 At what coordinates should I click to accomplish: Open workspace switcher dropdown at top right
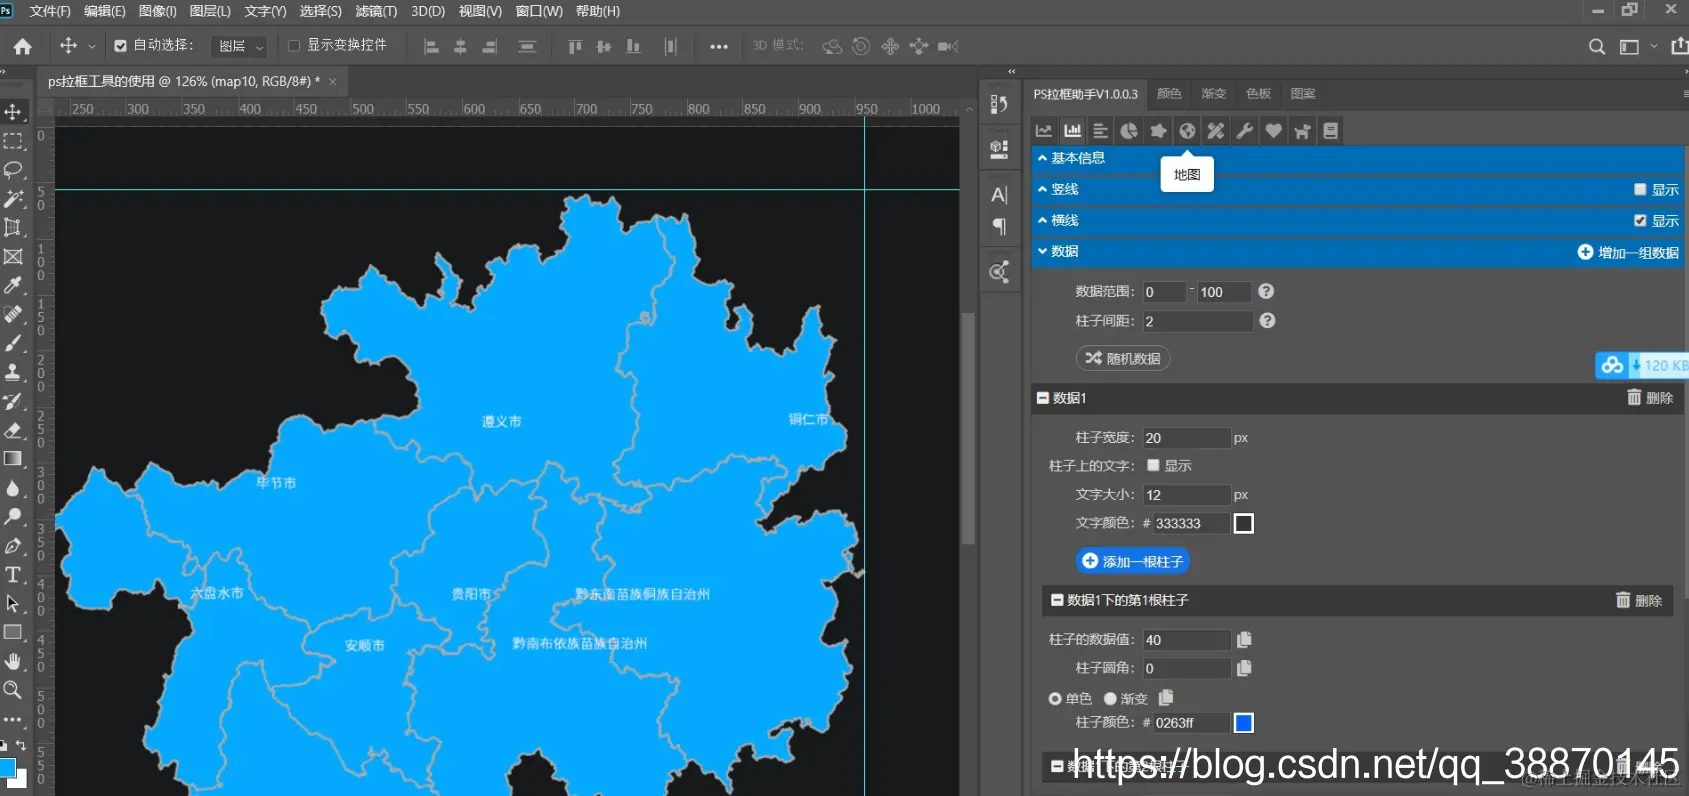[x=1654, y=46]
